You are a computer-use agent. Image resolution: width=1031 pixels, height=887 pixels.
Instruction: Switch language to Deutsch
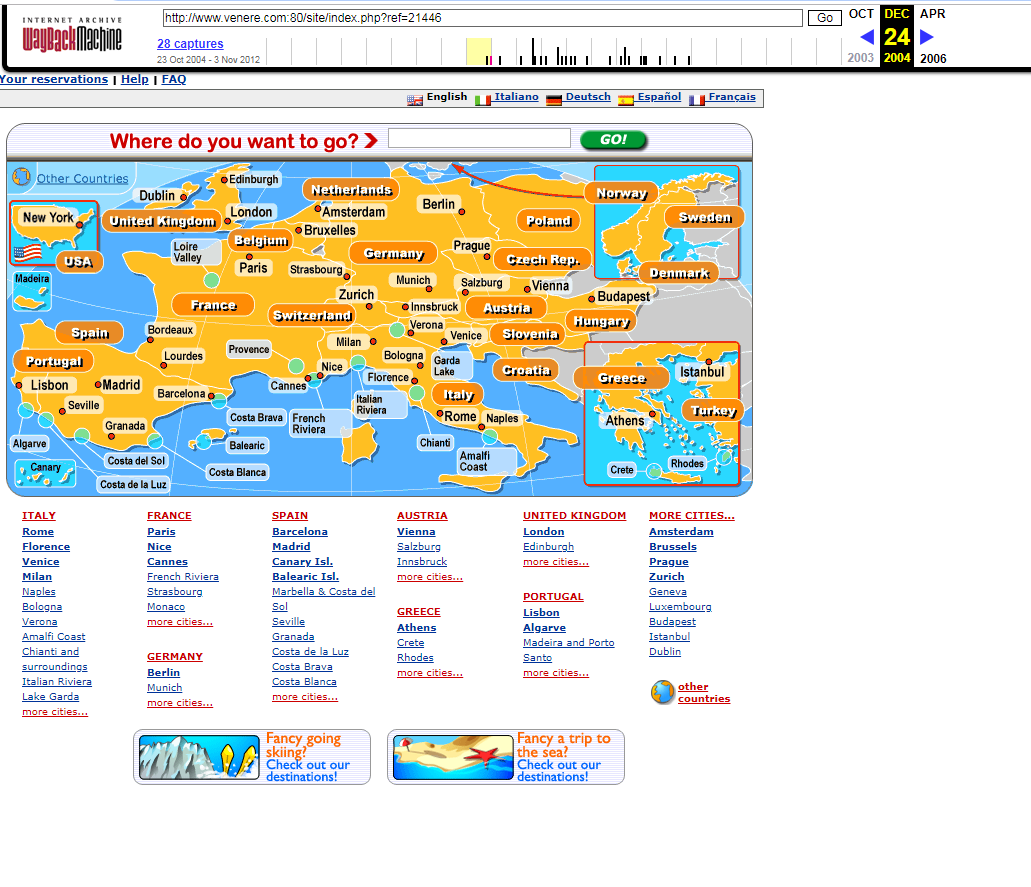point(588,97)
